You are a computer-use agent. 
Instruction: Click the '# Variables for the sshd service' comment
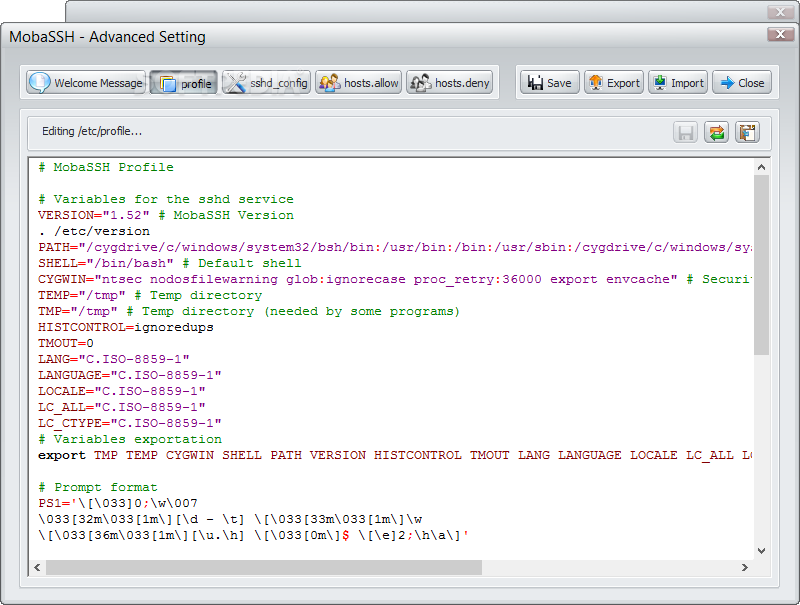[166, 199]
